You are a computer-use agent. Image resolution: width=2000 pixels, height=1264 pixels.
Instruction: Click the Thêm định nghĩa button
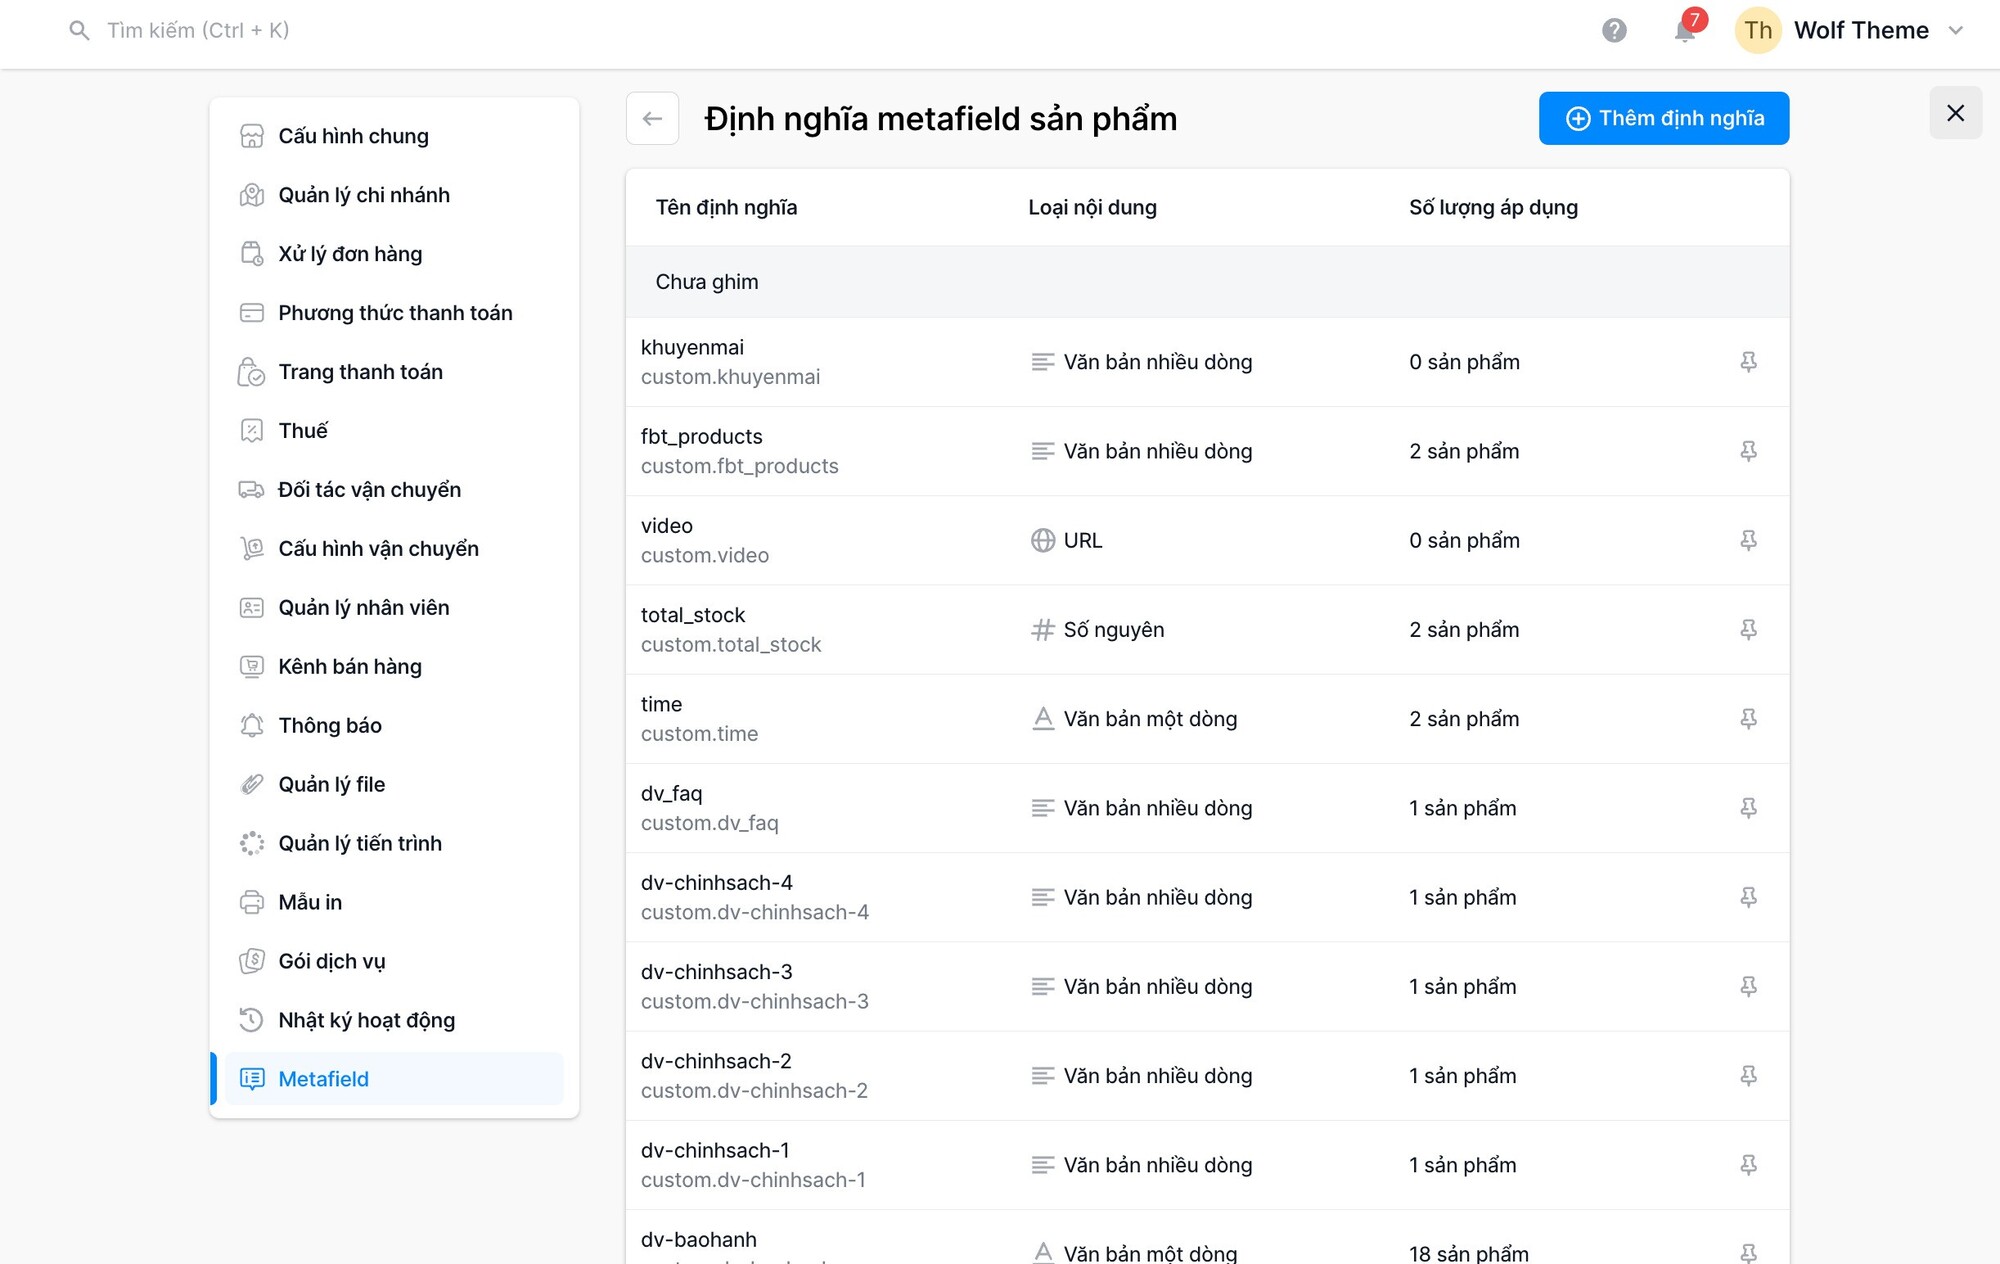point(1664,118)
